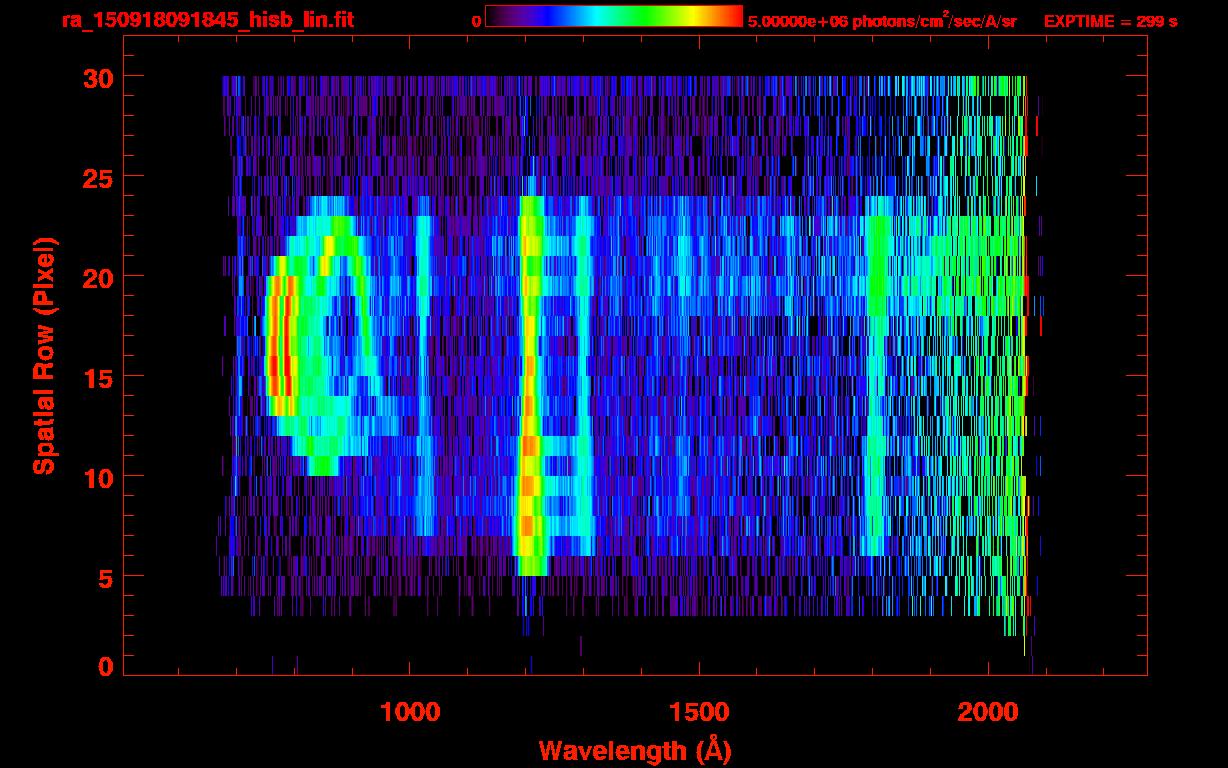Click the Spatial Row (Pixel) axis title

click(44, 355)
